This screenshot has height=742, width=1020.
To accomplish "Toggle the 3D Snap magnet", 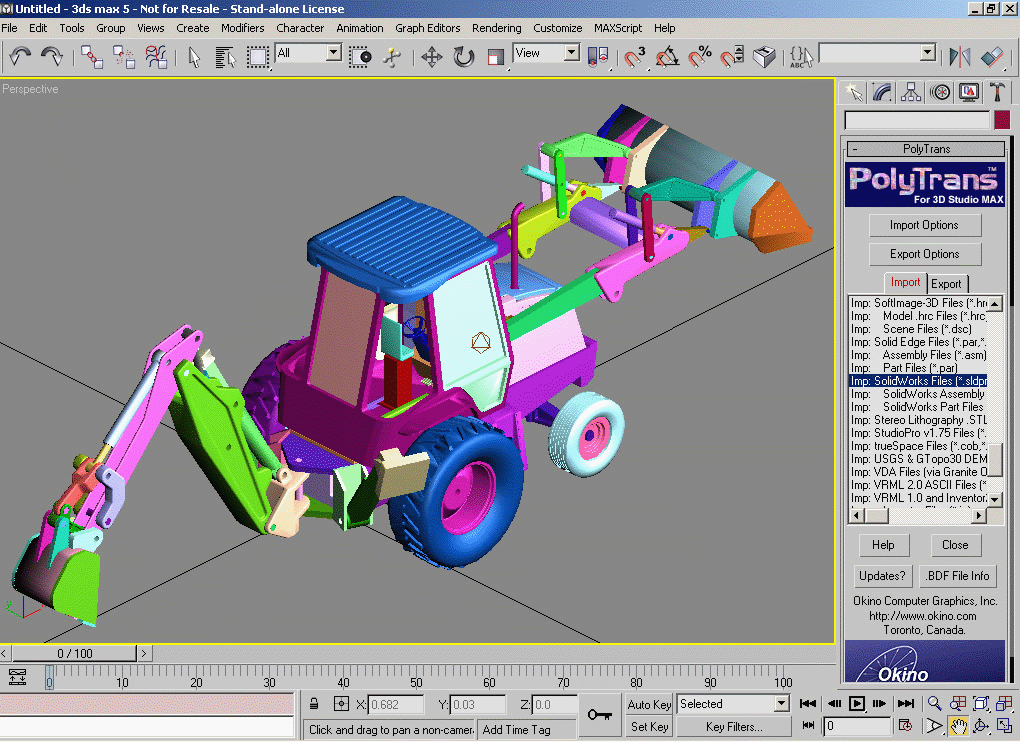I will pyautogui.click(x=634, y=57).
